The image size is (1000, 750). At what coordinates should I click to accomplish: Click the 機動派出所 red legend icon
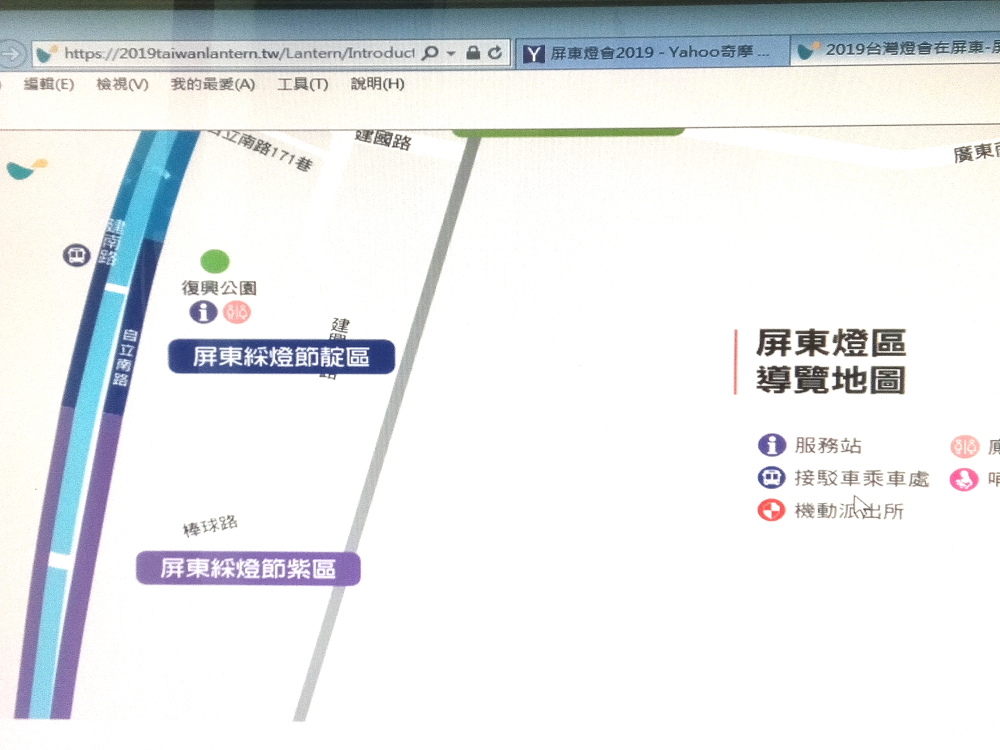click(x=771, y=510)
